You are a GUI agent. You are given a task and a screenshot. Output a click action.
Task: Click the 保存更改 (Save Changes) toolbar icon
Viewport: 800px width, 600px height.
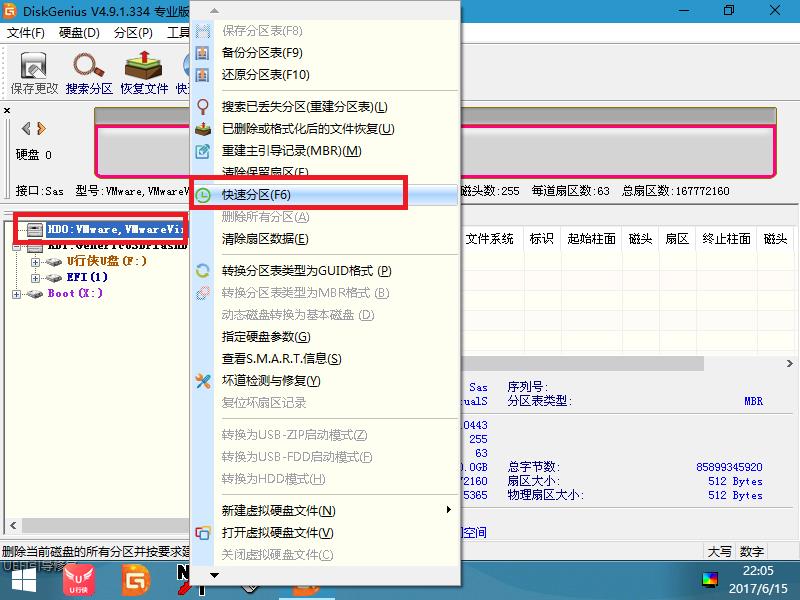(x=32, y=67)
